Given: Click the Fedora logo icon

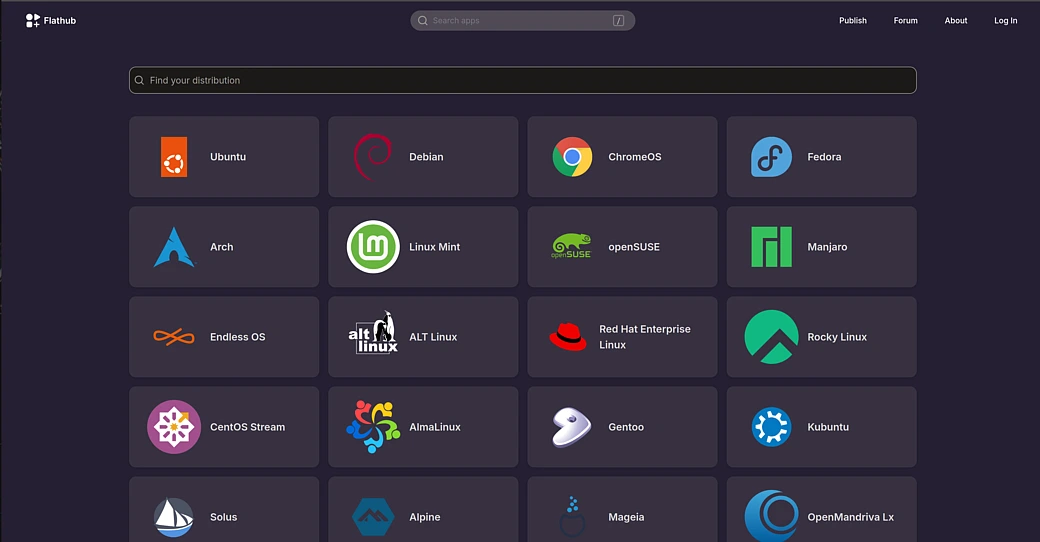Looking at the screenshot, I should coord(771,157).
